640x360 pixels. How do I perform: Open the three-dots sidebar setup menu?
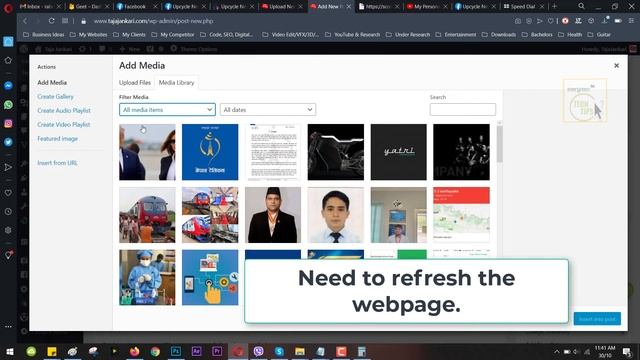[x=8, y=327]
